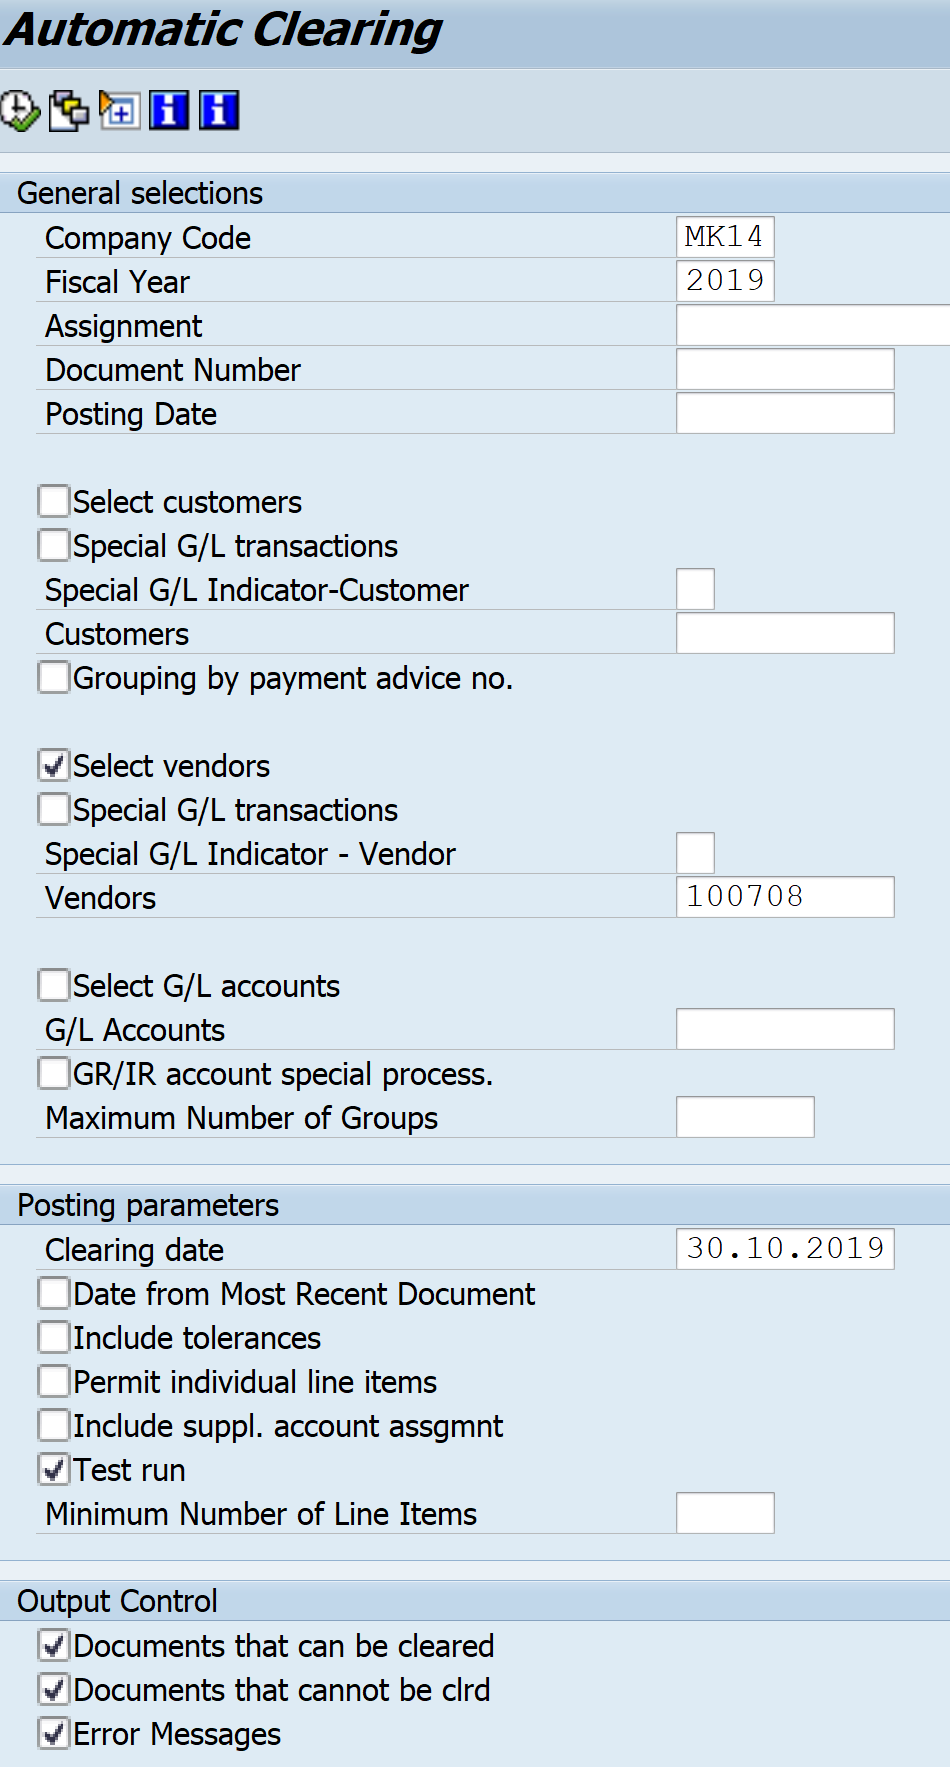Uncheck Documents that cannot be clrd

click(54, 1689)
